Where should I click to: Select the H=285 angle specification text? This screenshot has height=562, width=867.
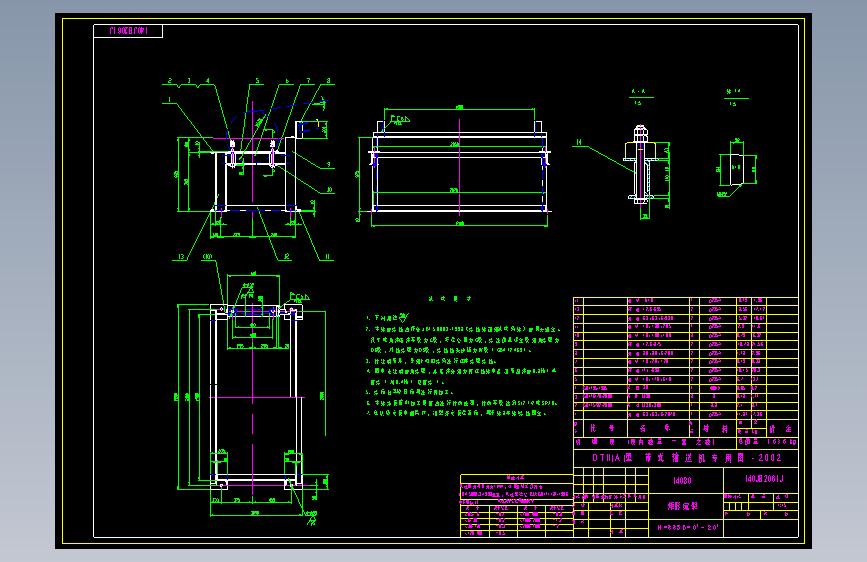tap(688, 528)
